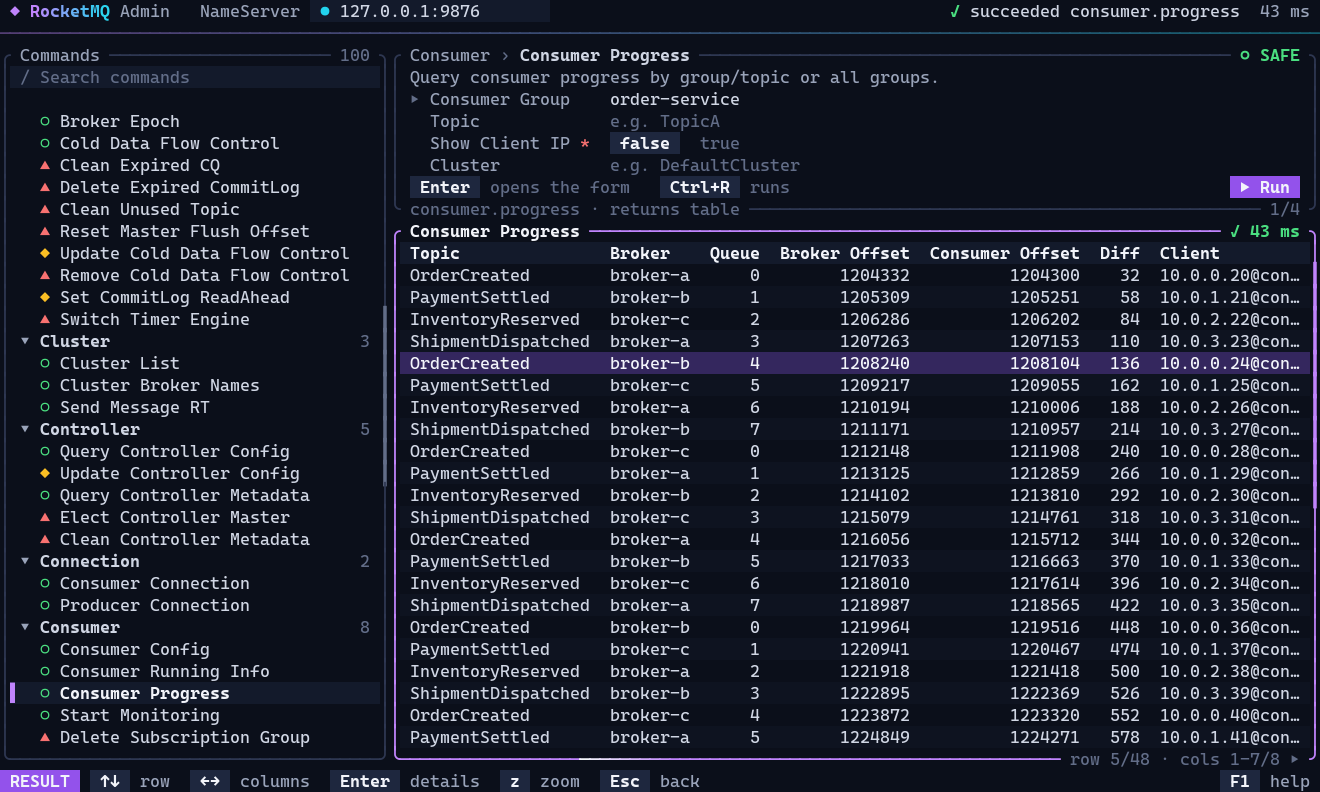Click the red triangle beside Clean Unused Topic
Image resolution: width=1320 pixels, height=792 pixels.
coord(45,210)
